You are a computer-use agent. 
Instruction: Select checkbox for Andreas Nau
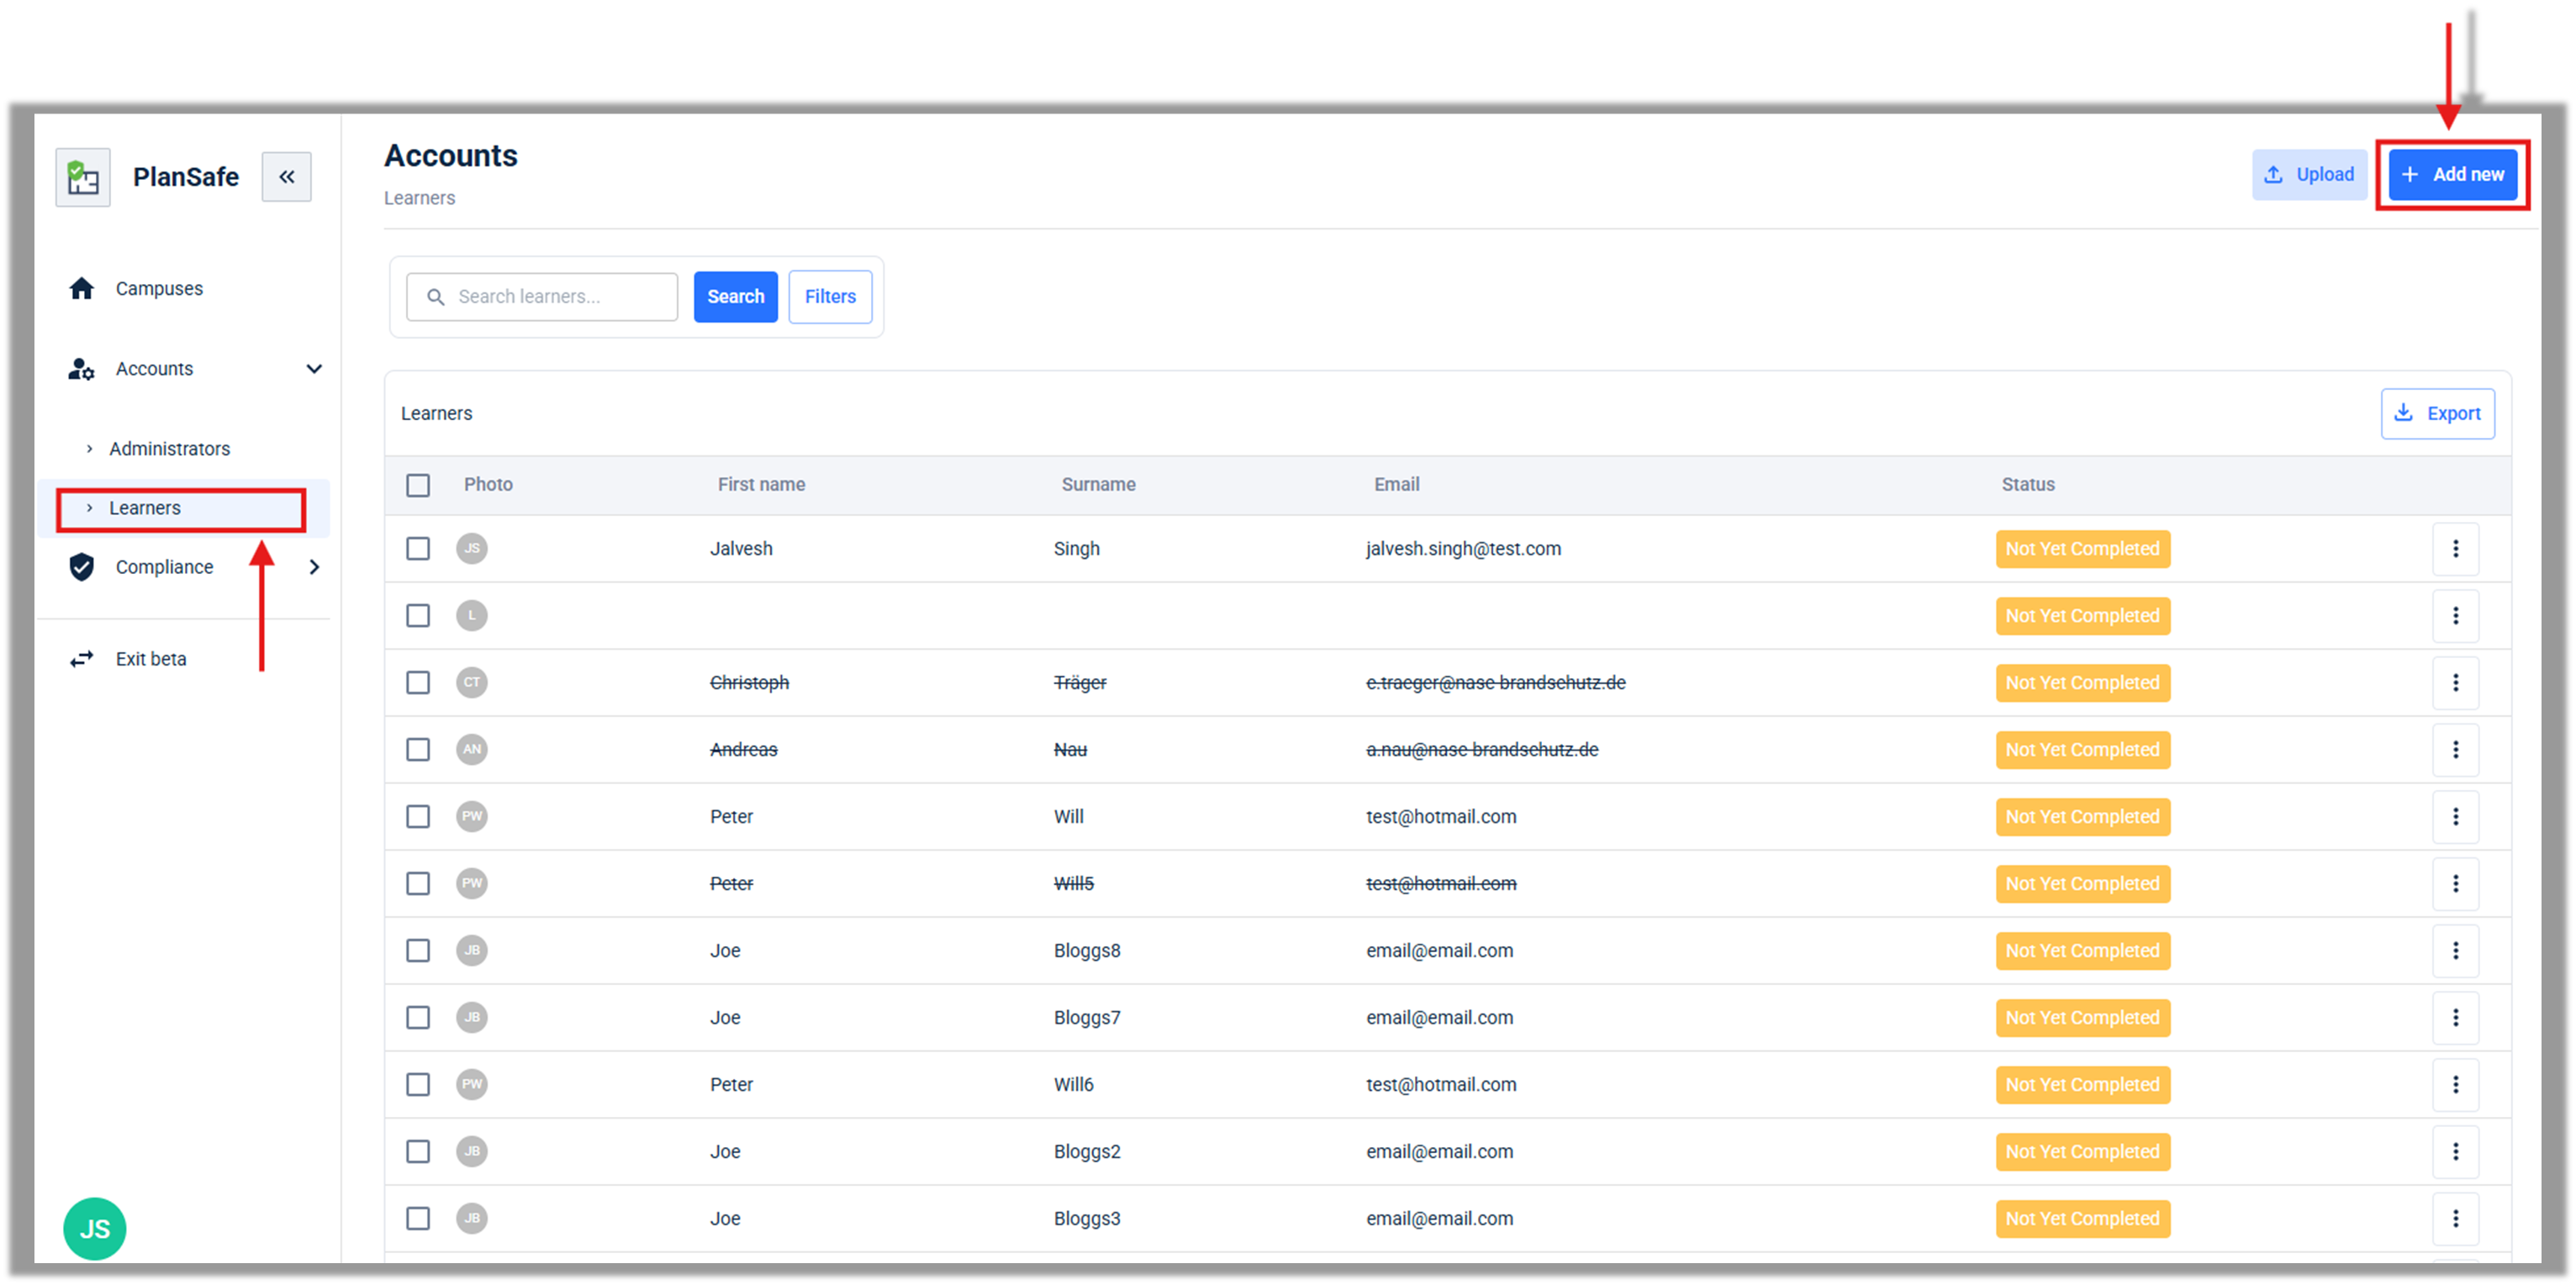tap(418, 750)
